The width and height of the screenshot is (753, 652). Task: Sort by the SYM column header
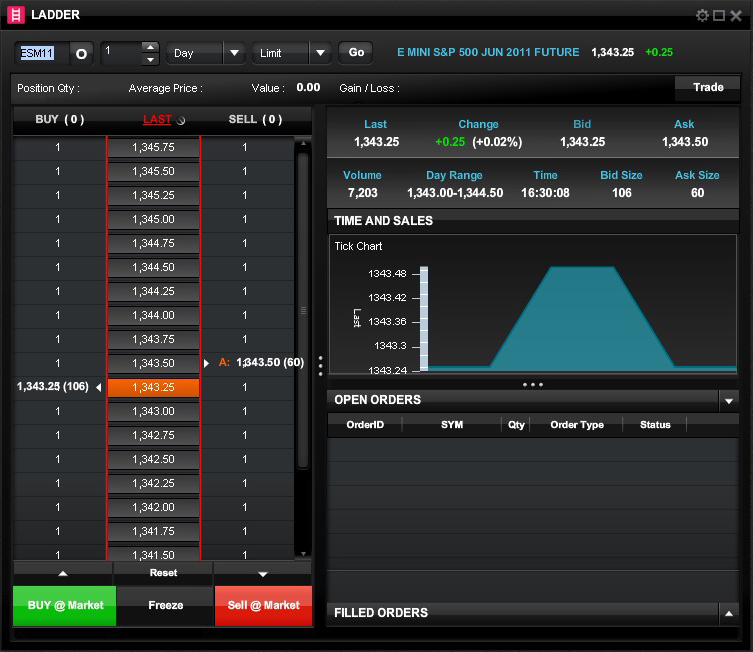[451, 425]
